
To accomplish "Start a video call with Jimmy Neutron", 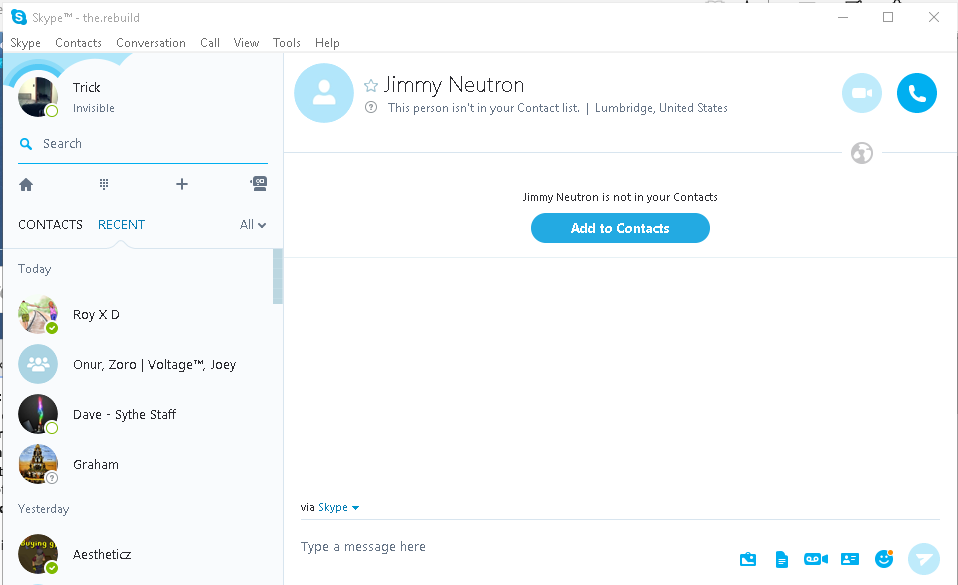I will tap(861, 93).
